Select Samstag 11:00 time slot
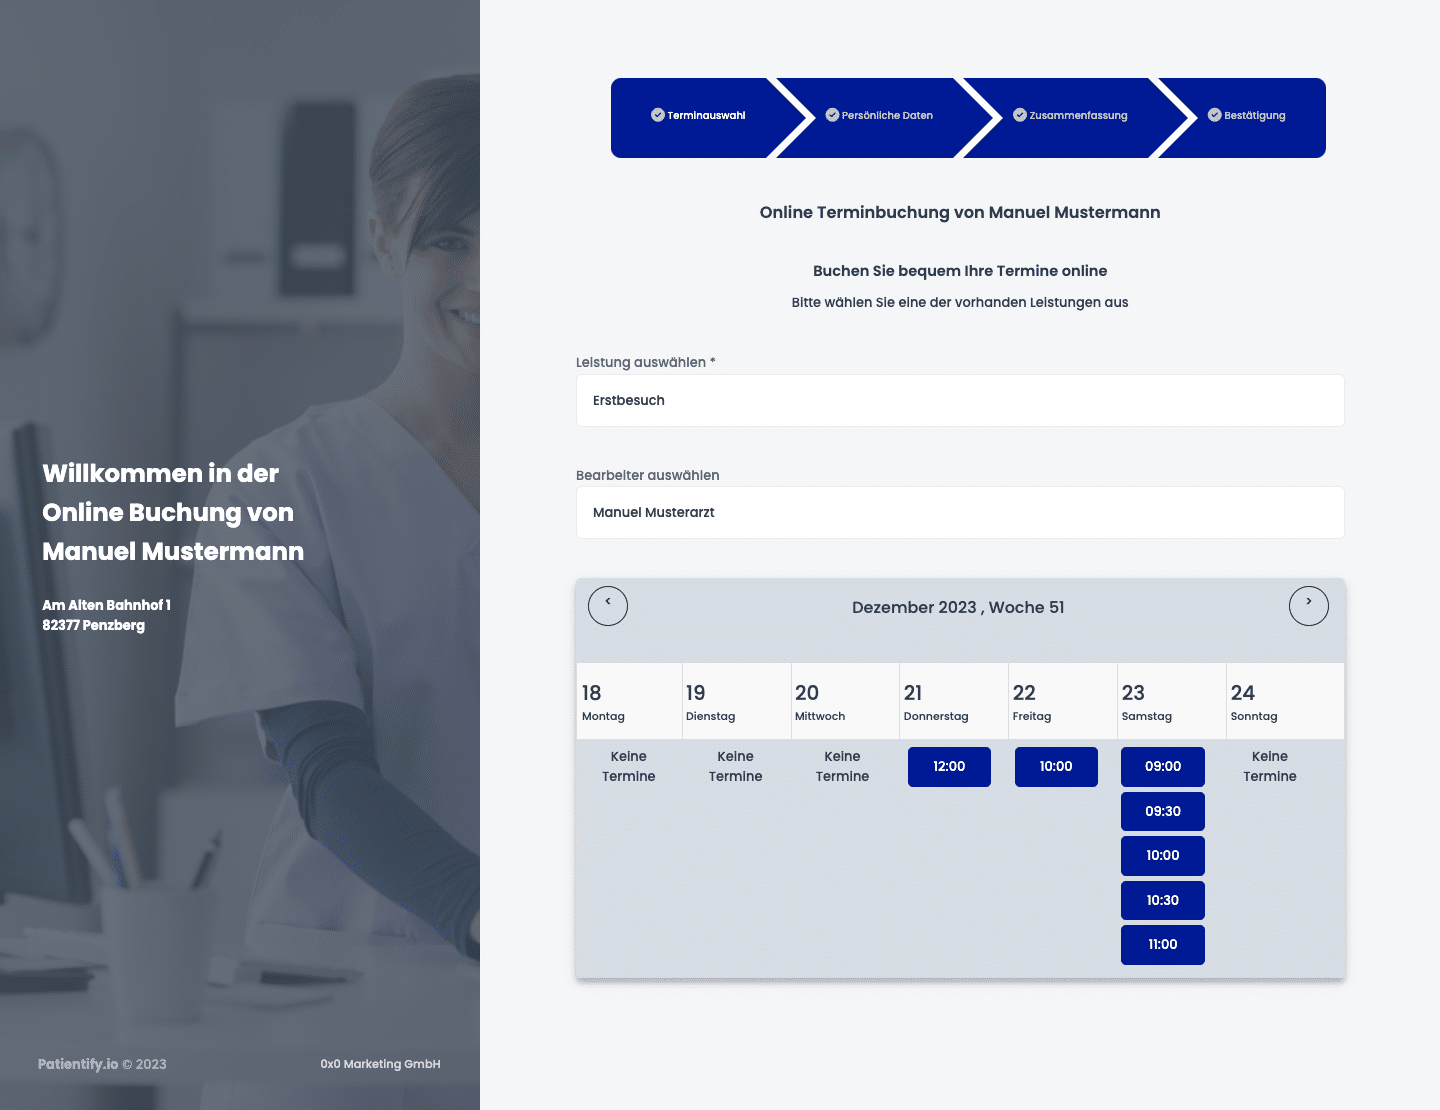1440x1110 pixels. point(1163,945)
